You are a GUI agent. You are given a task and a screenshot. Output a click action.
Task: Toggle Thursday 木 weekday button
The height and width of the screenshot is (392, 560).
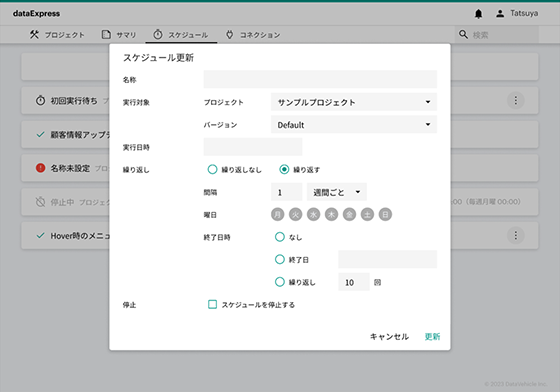click(331, 214)
